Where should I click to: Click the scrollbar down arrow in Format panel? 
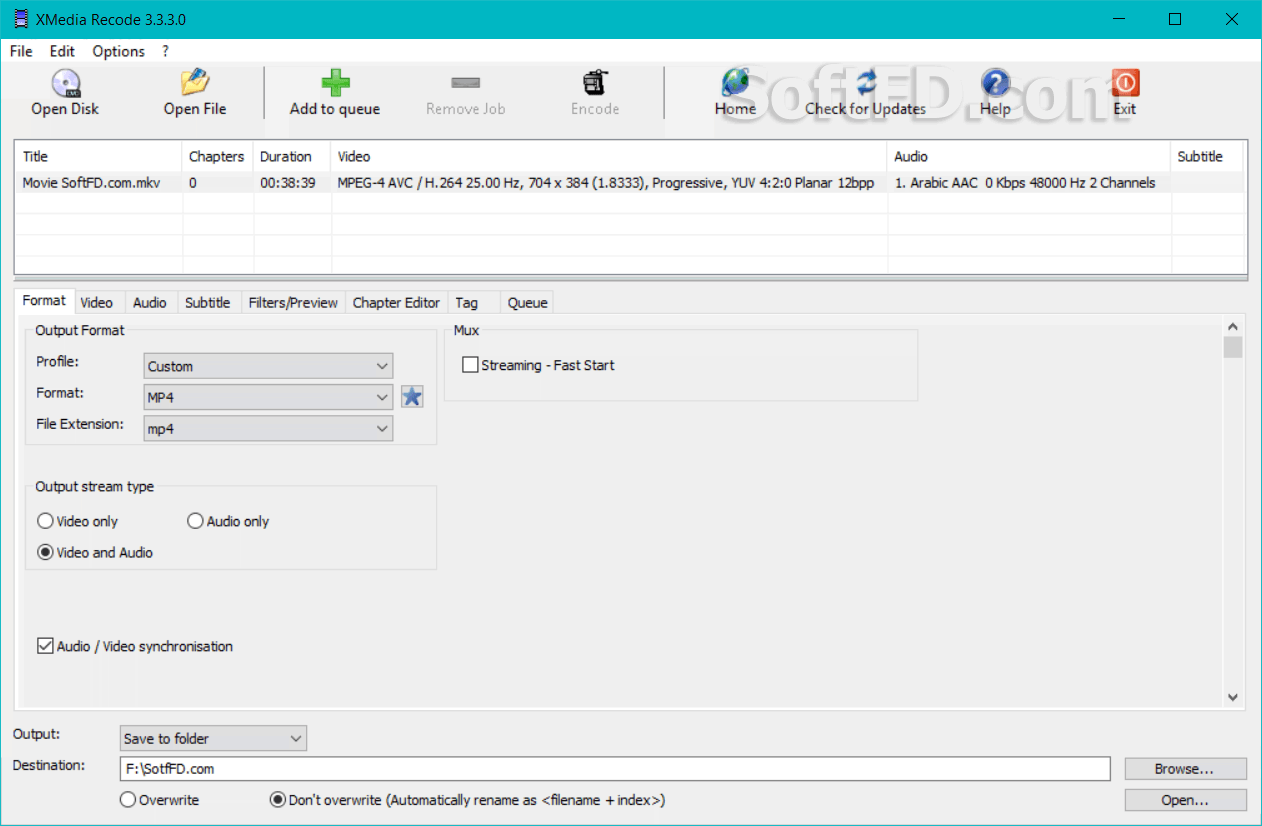click(1233, 697)
